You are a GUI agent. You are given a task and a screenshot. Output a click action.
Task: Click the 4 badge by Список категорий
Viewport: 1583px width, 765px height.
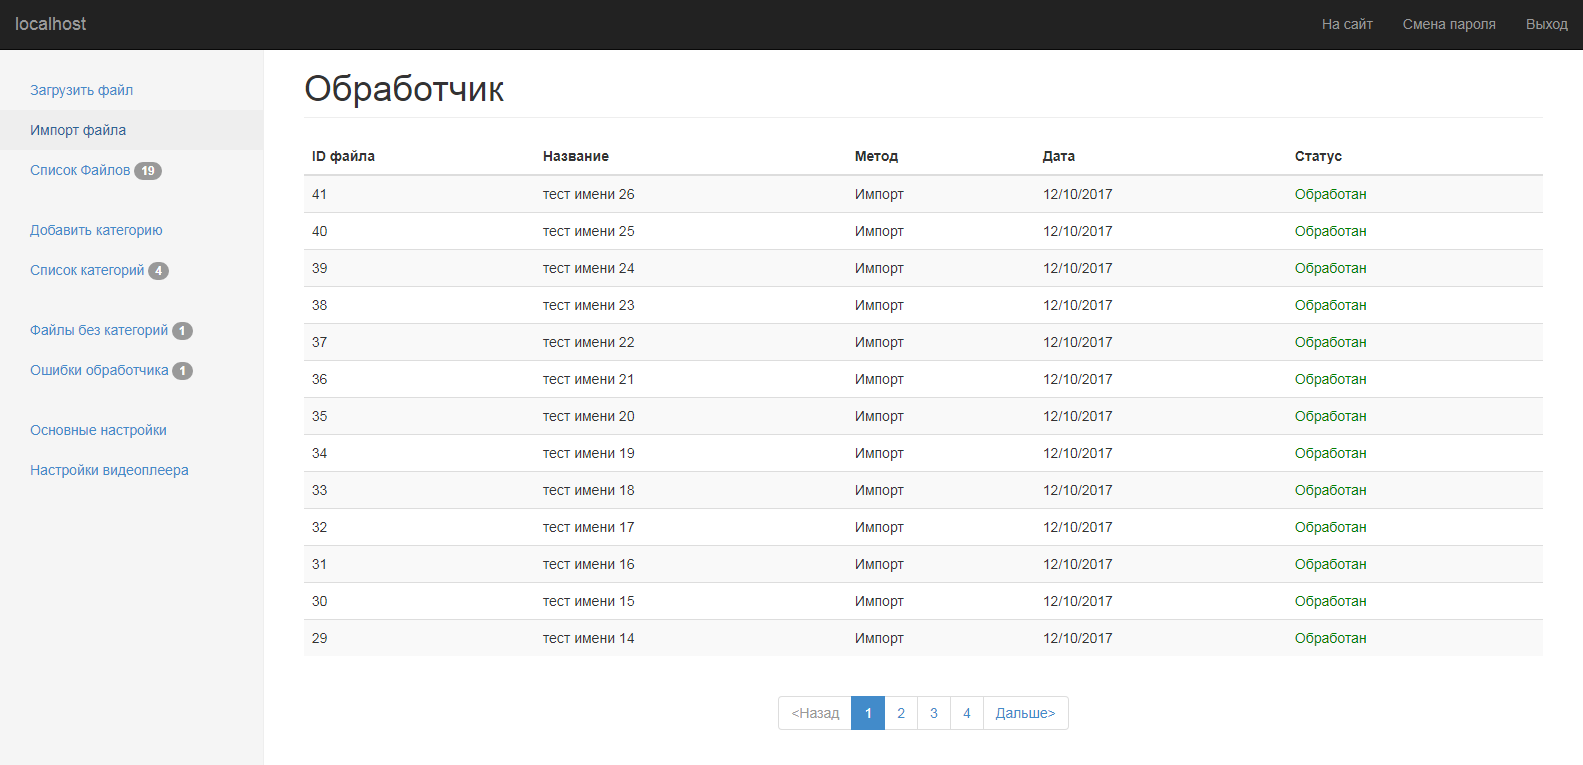point(158,271)
